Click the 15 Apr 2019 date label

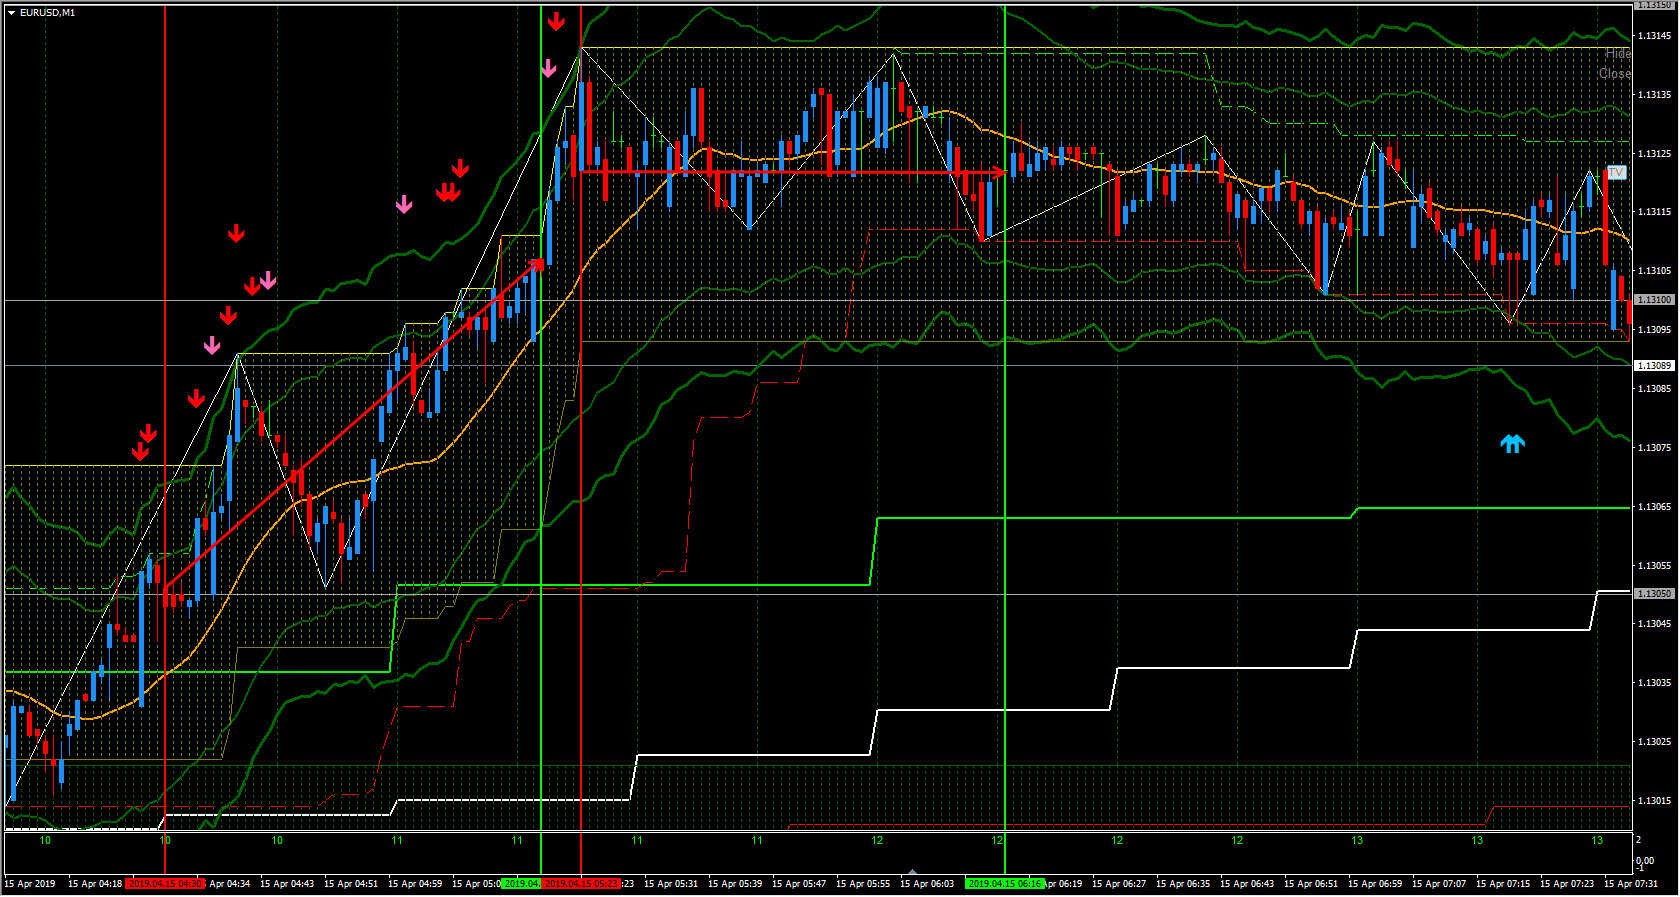click(30, 884)
